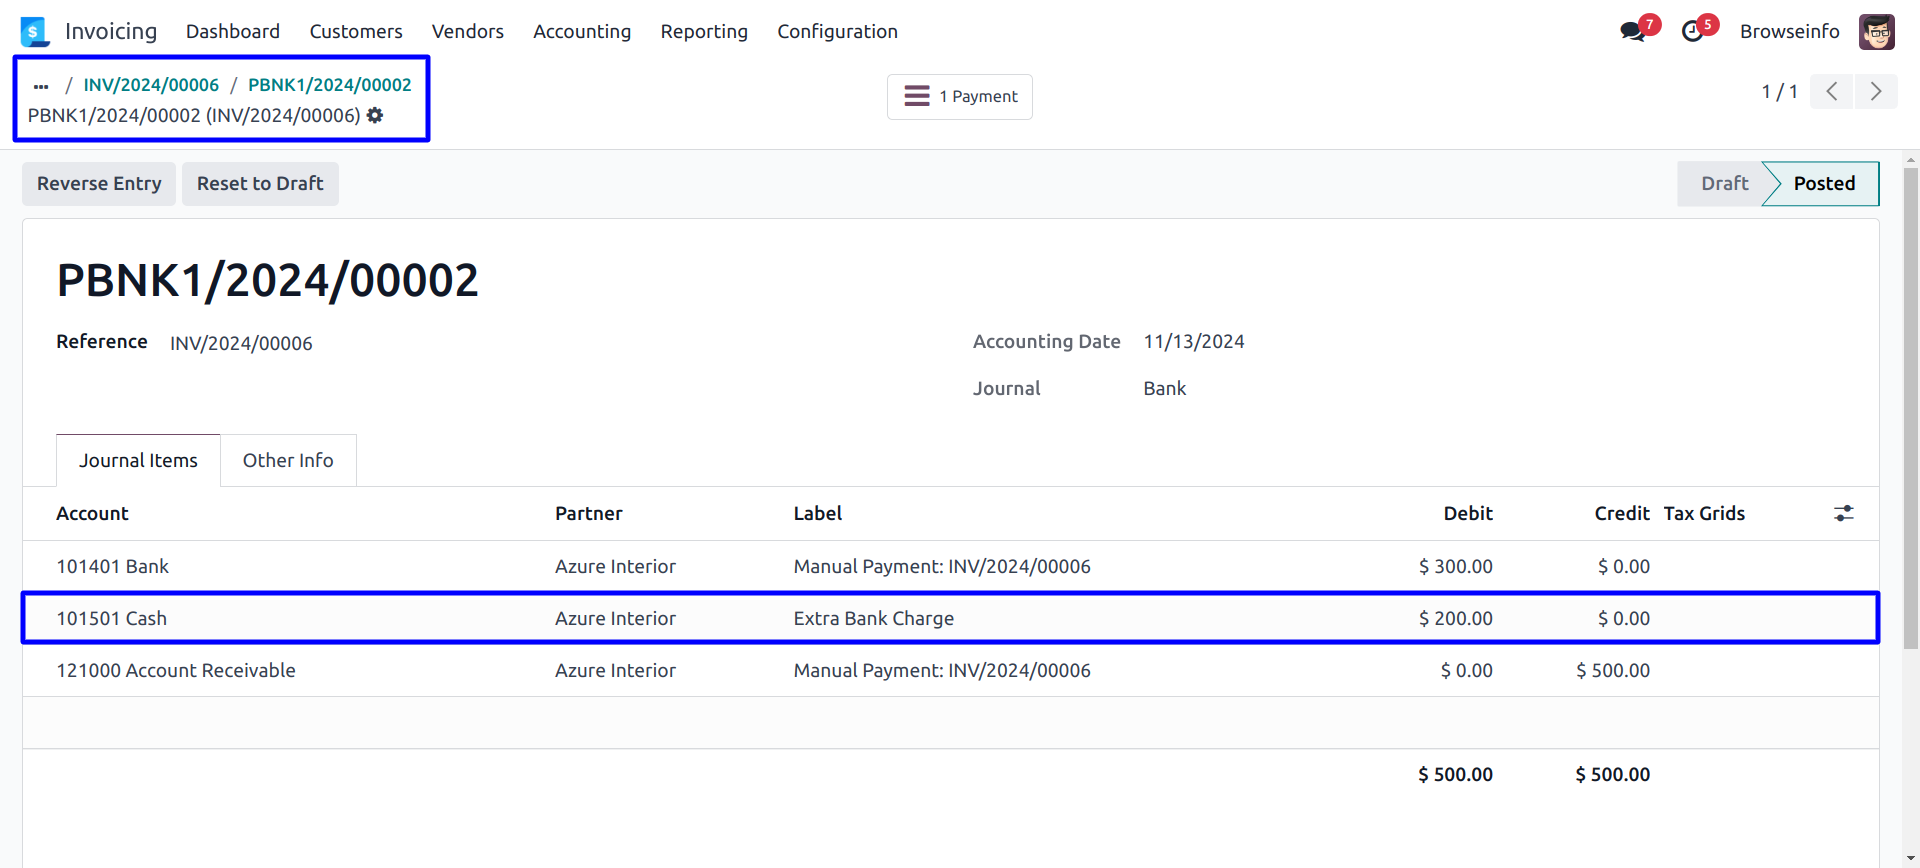This screenshot has height=868, width=1920.
Task: Click the Reverse Entry button
Action: (x=99, y=184)
